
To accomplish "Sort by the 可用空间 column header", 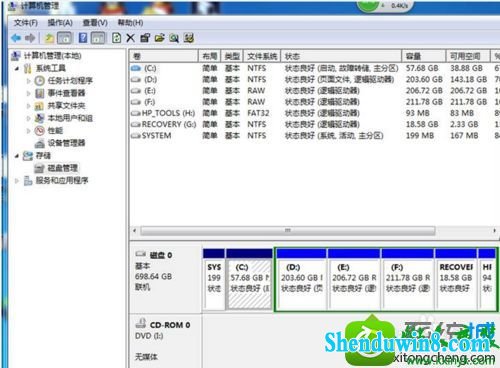I will pos(468,56).
